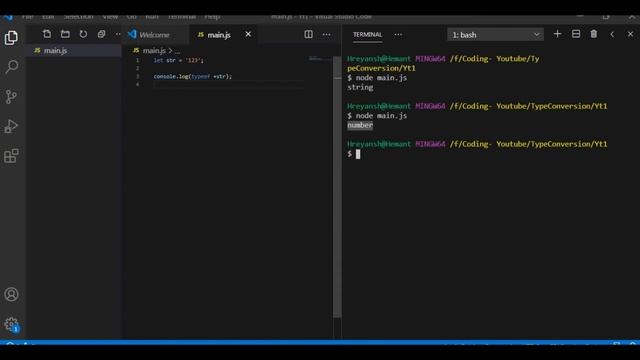The height and width of the screenshot is (360, 640).
Task: Open editor more actions ellipsis
Action: click(x=327, y=35)
